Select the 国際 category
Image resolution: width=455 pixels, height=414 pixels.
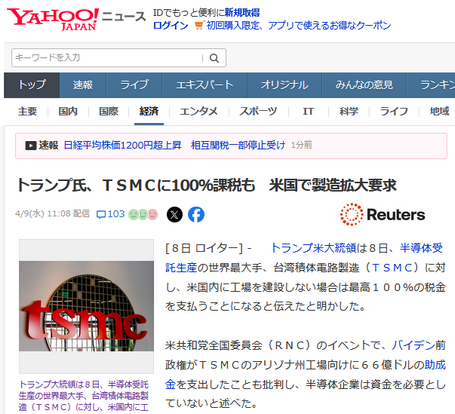click(x=109, y=111)
